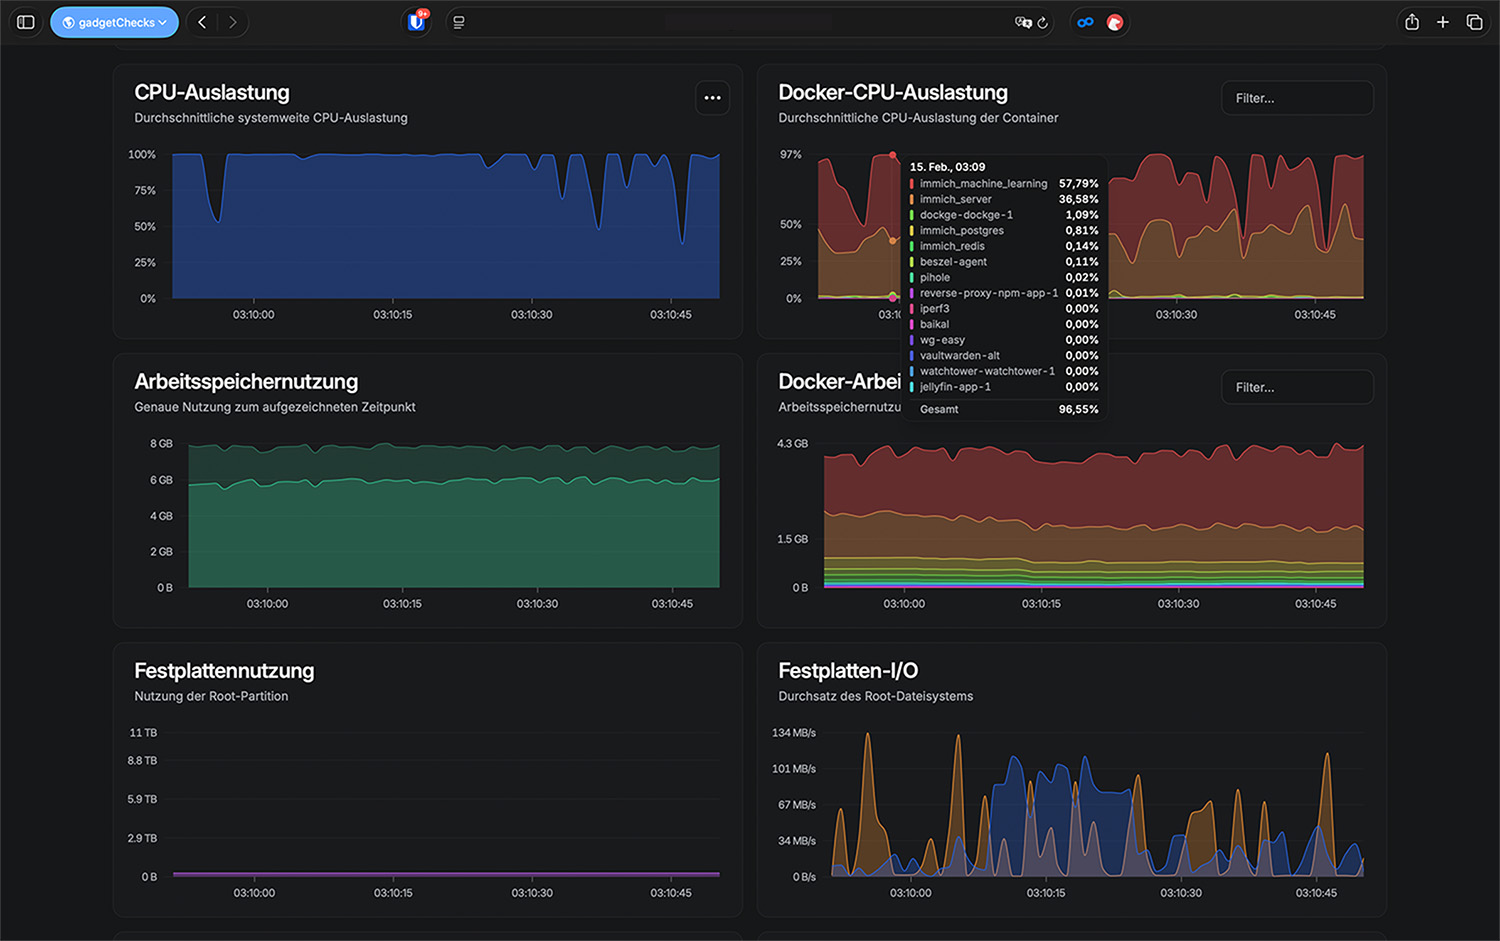Click the Docker-CPU-Auslastung Filter field
This screenshot has height=941, width=1500.
tap(1296, 98)
